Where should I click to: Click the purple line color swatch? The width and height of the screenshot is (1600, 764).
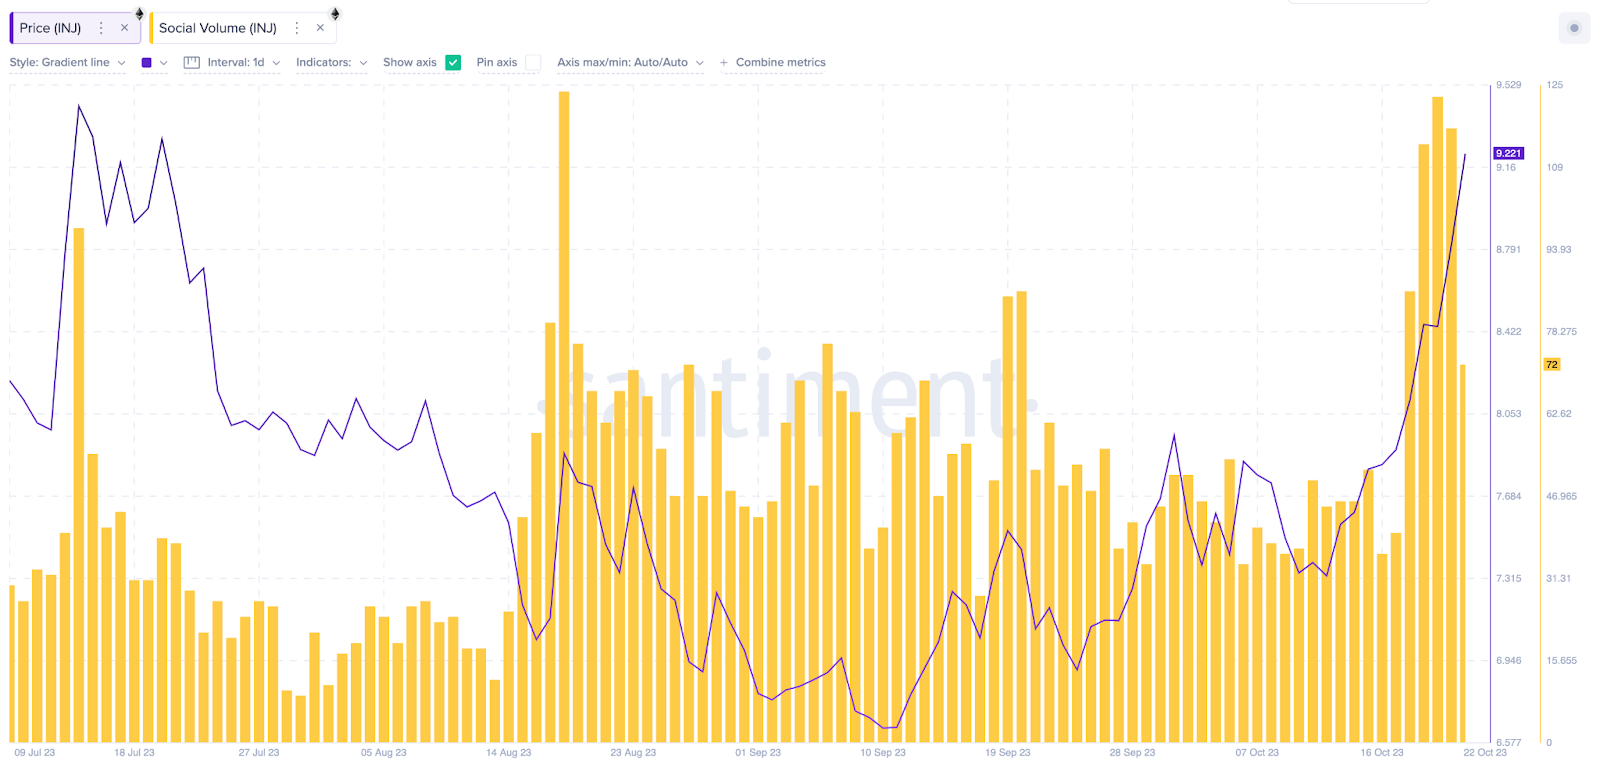coord(147,62)
